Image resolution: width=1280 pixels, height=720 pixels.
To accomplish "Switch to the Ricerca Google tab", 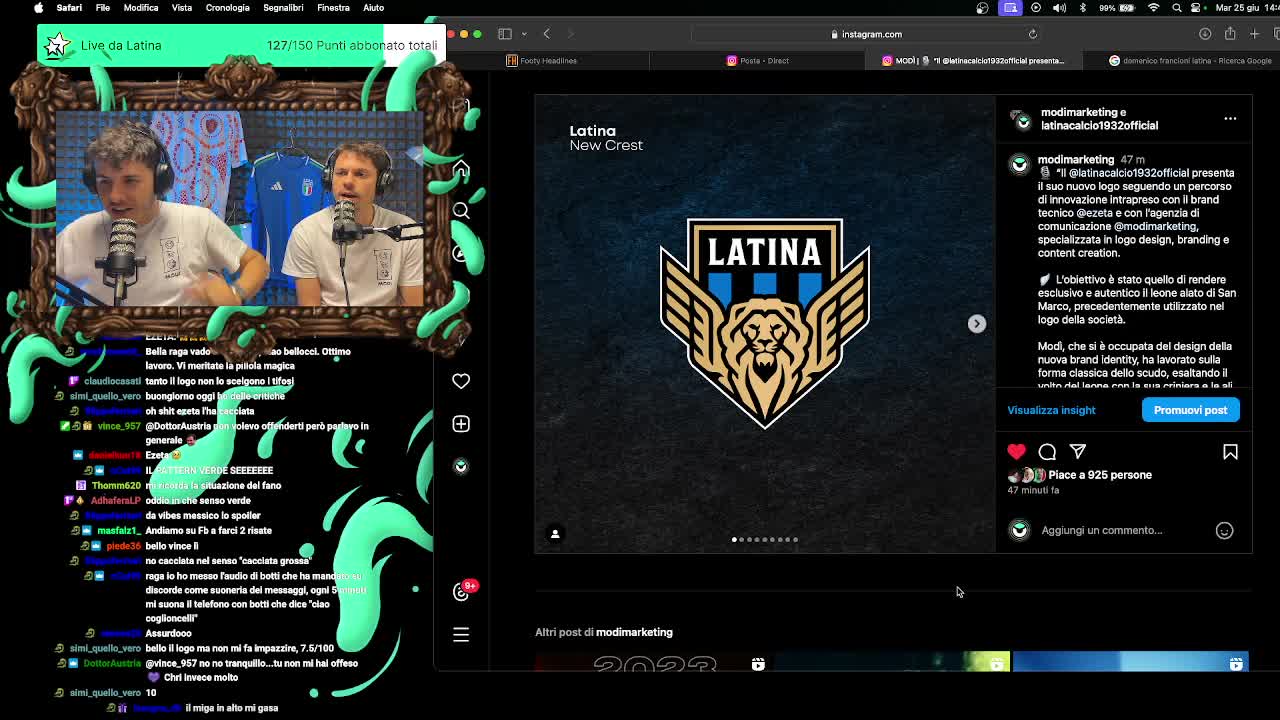I will [1190, 61].
